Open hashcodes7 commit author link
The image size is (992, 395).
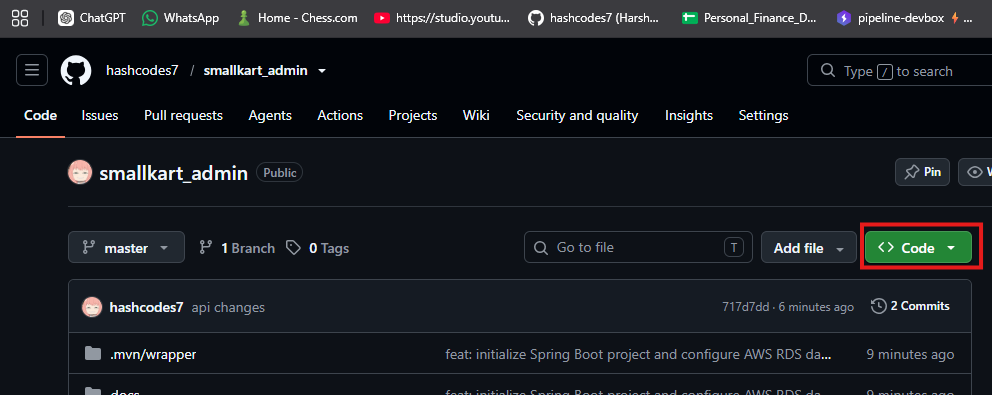146,308
